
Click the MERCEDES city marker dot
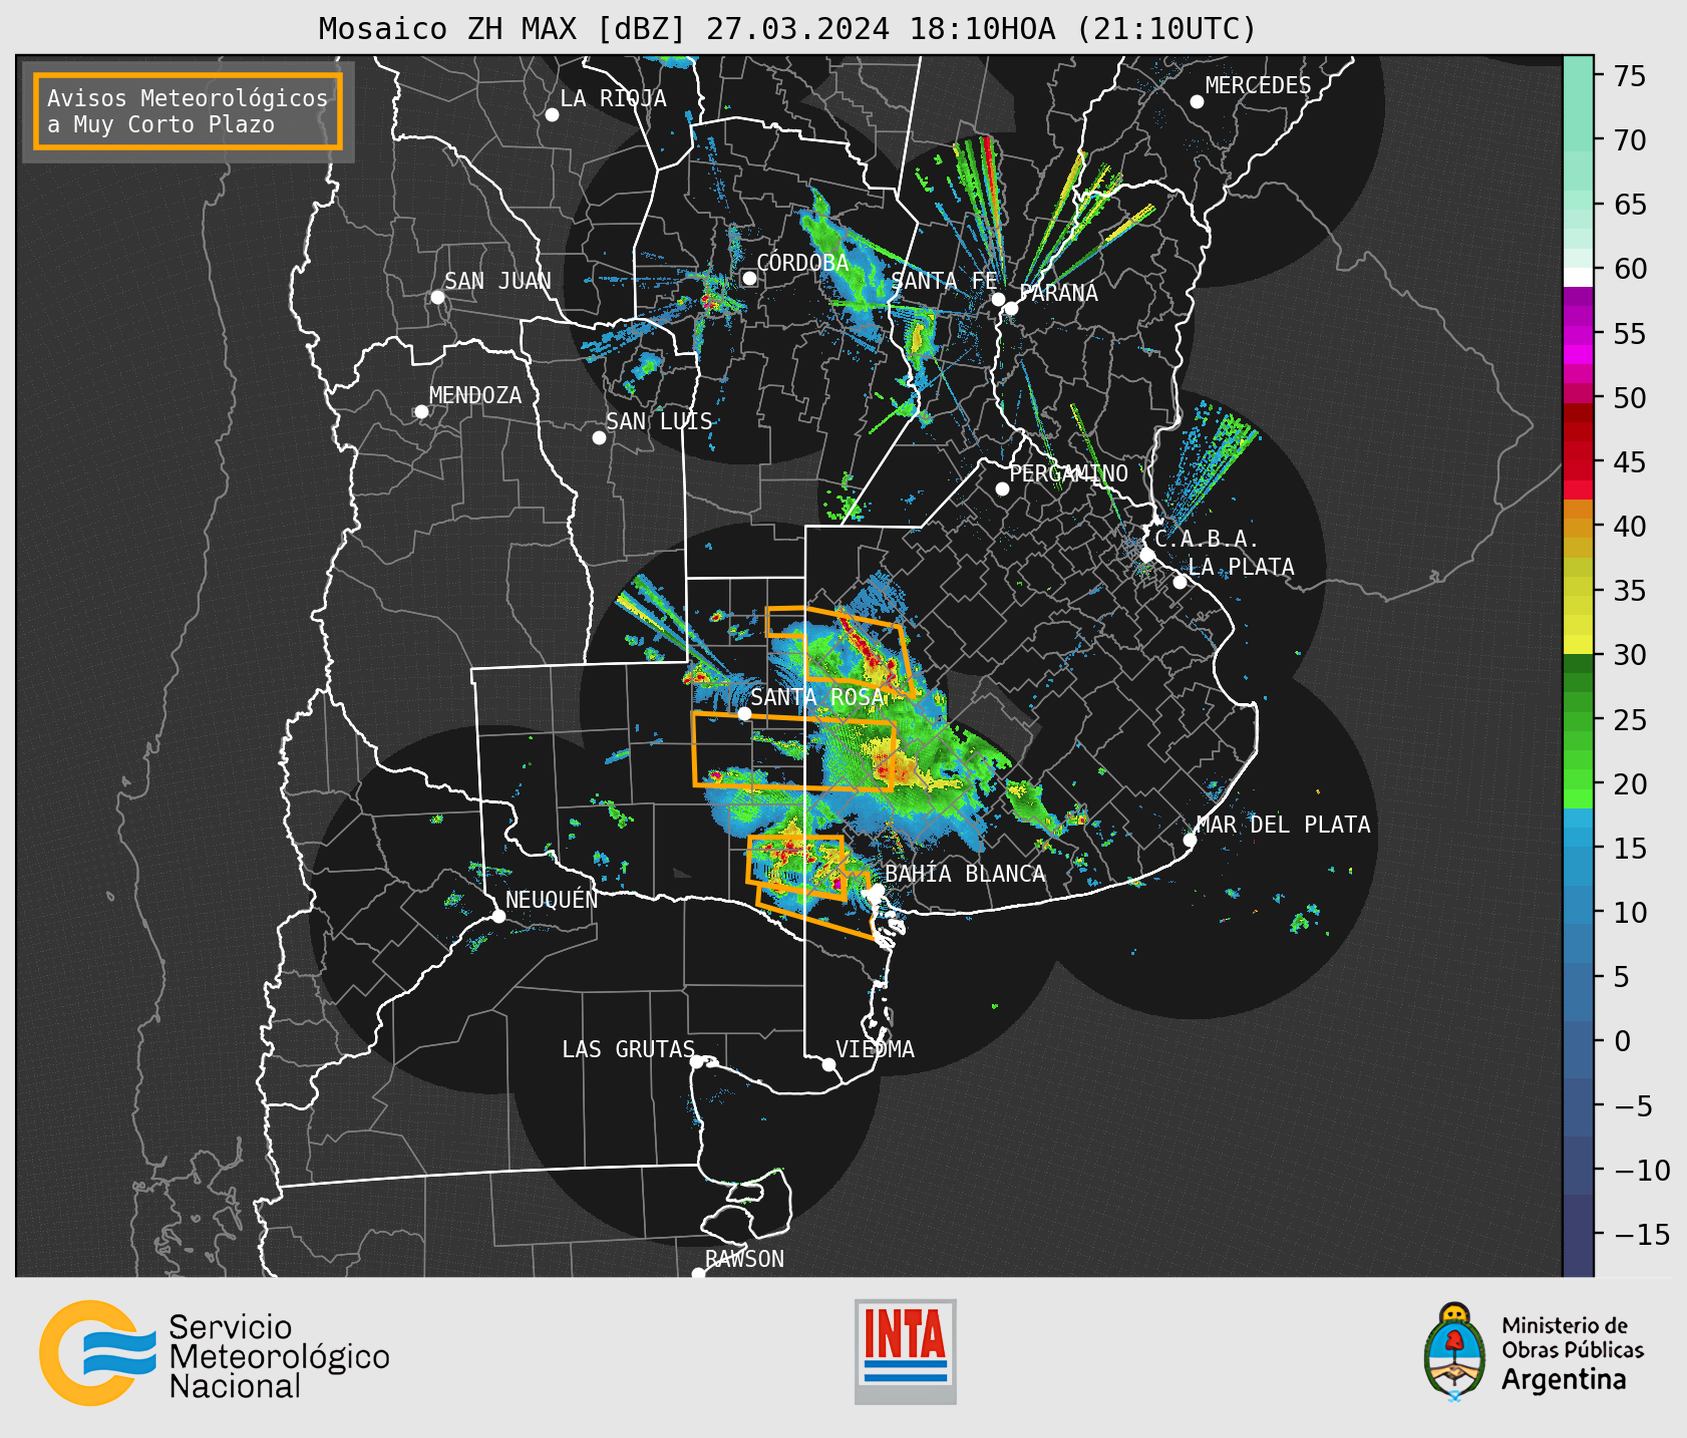pyautogui.click(x=1197, y=102)
